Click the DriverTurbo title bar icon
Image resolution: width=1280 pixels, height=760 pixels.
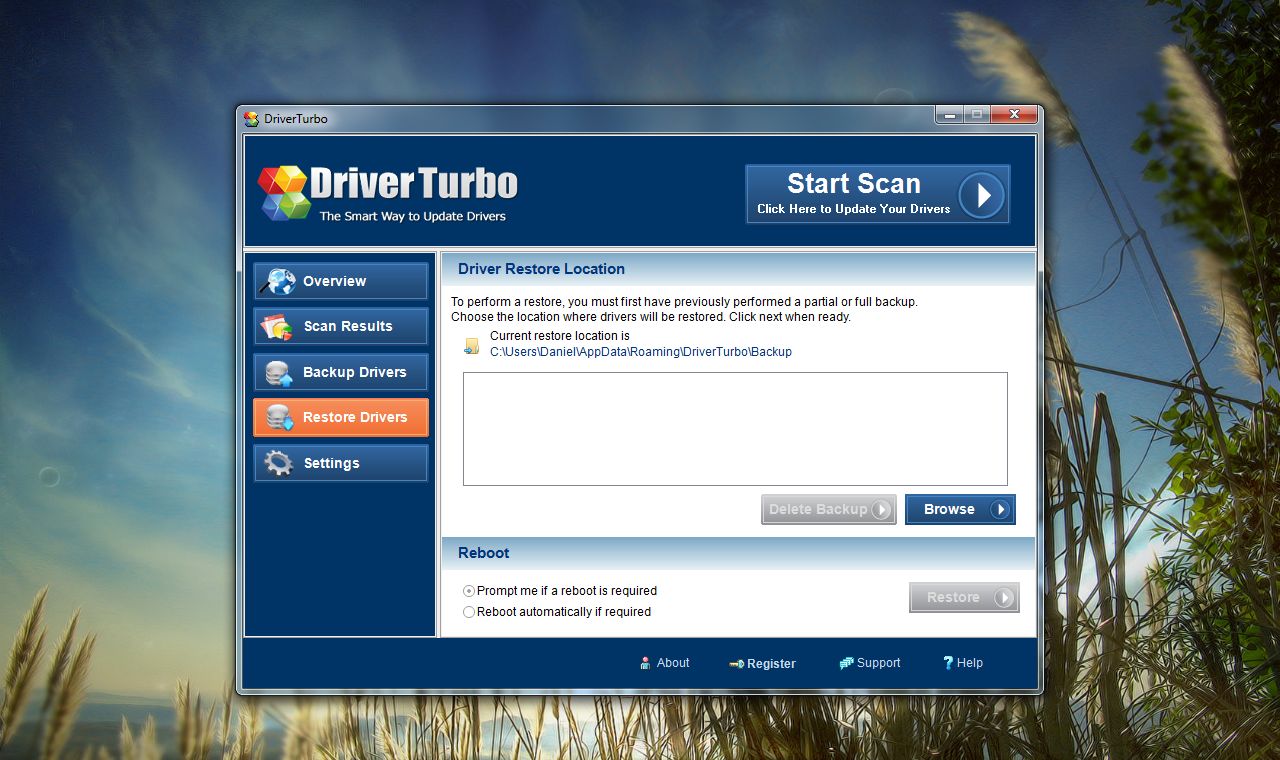(x=251, y=119)
